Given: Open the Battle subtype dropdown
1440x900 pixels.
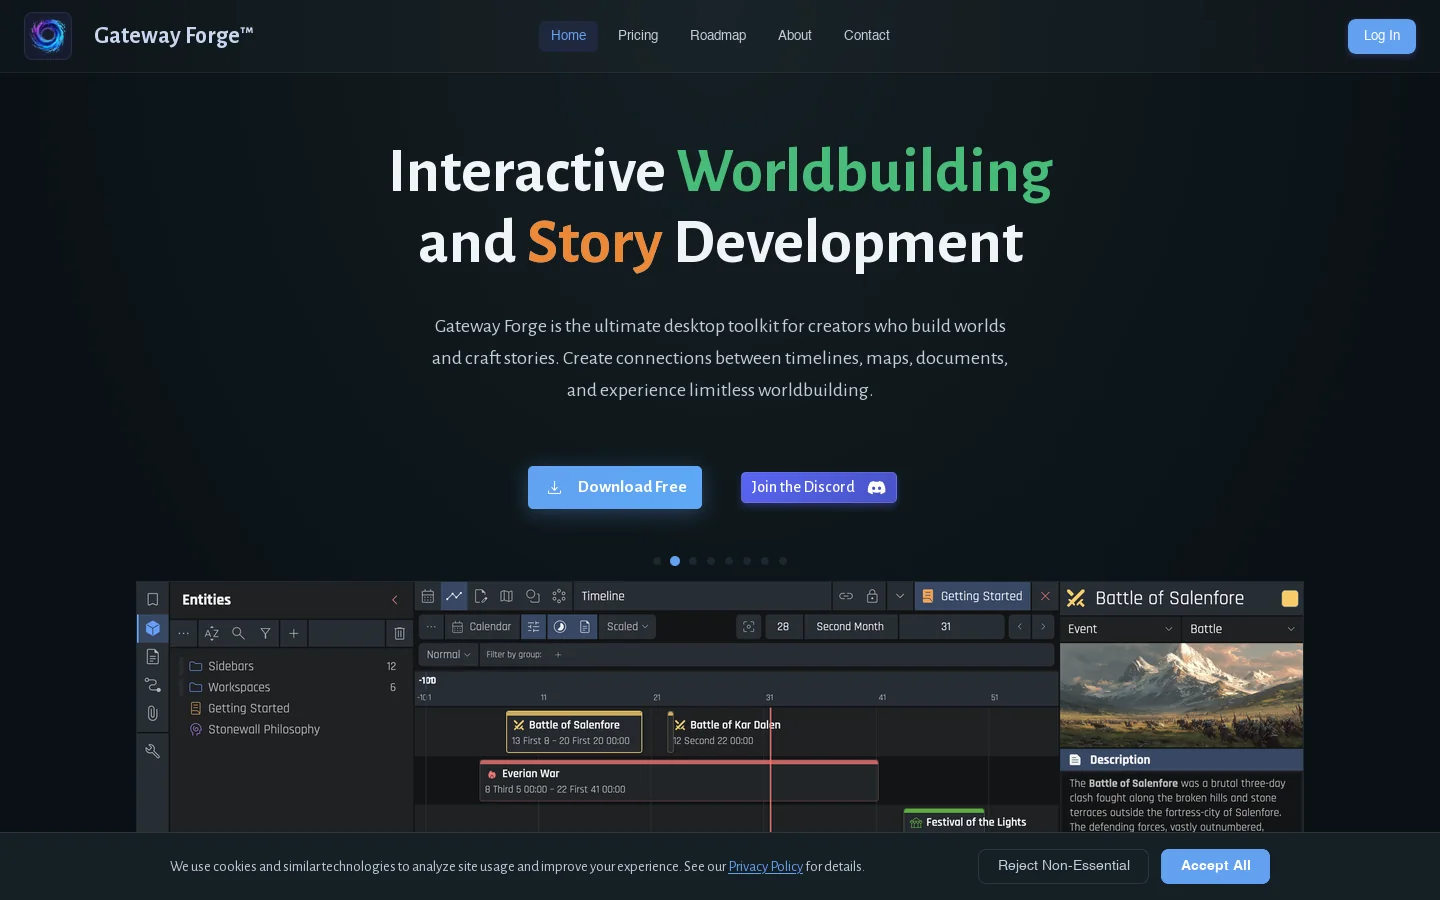Looking at the screenshot, I should (x=1242, y=629).
